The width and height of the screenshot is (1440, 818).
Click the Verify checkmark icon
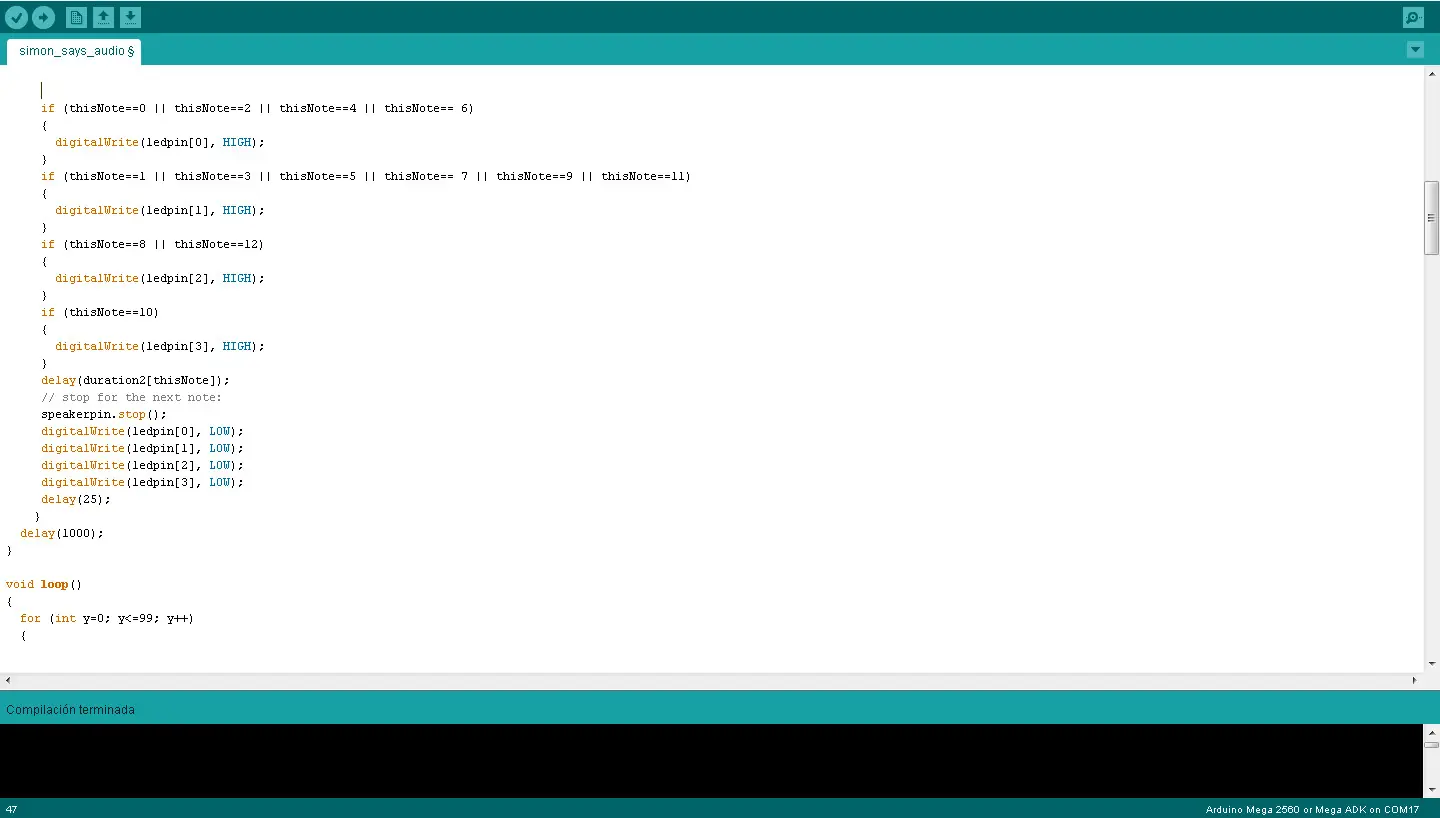(16, 17)
